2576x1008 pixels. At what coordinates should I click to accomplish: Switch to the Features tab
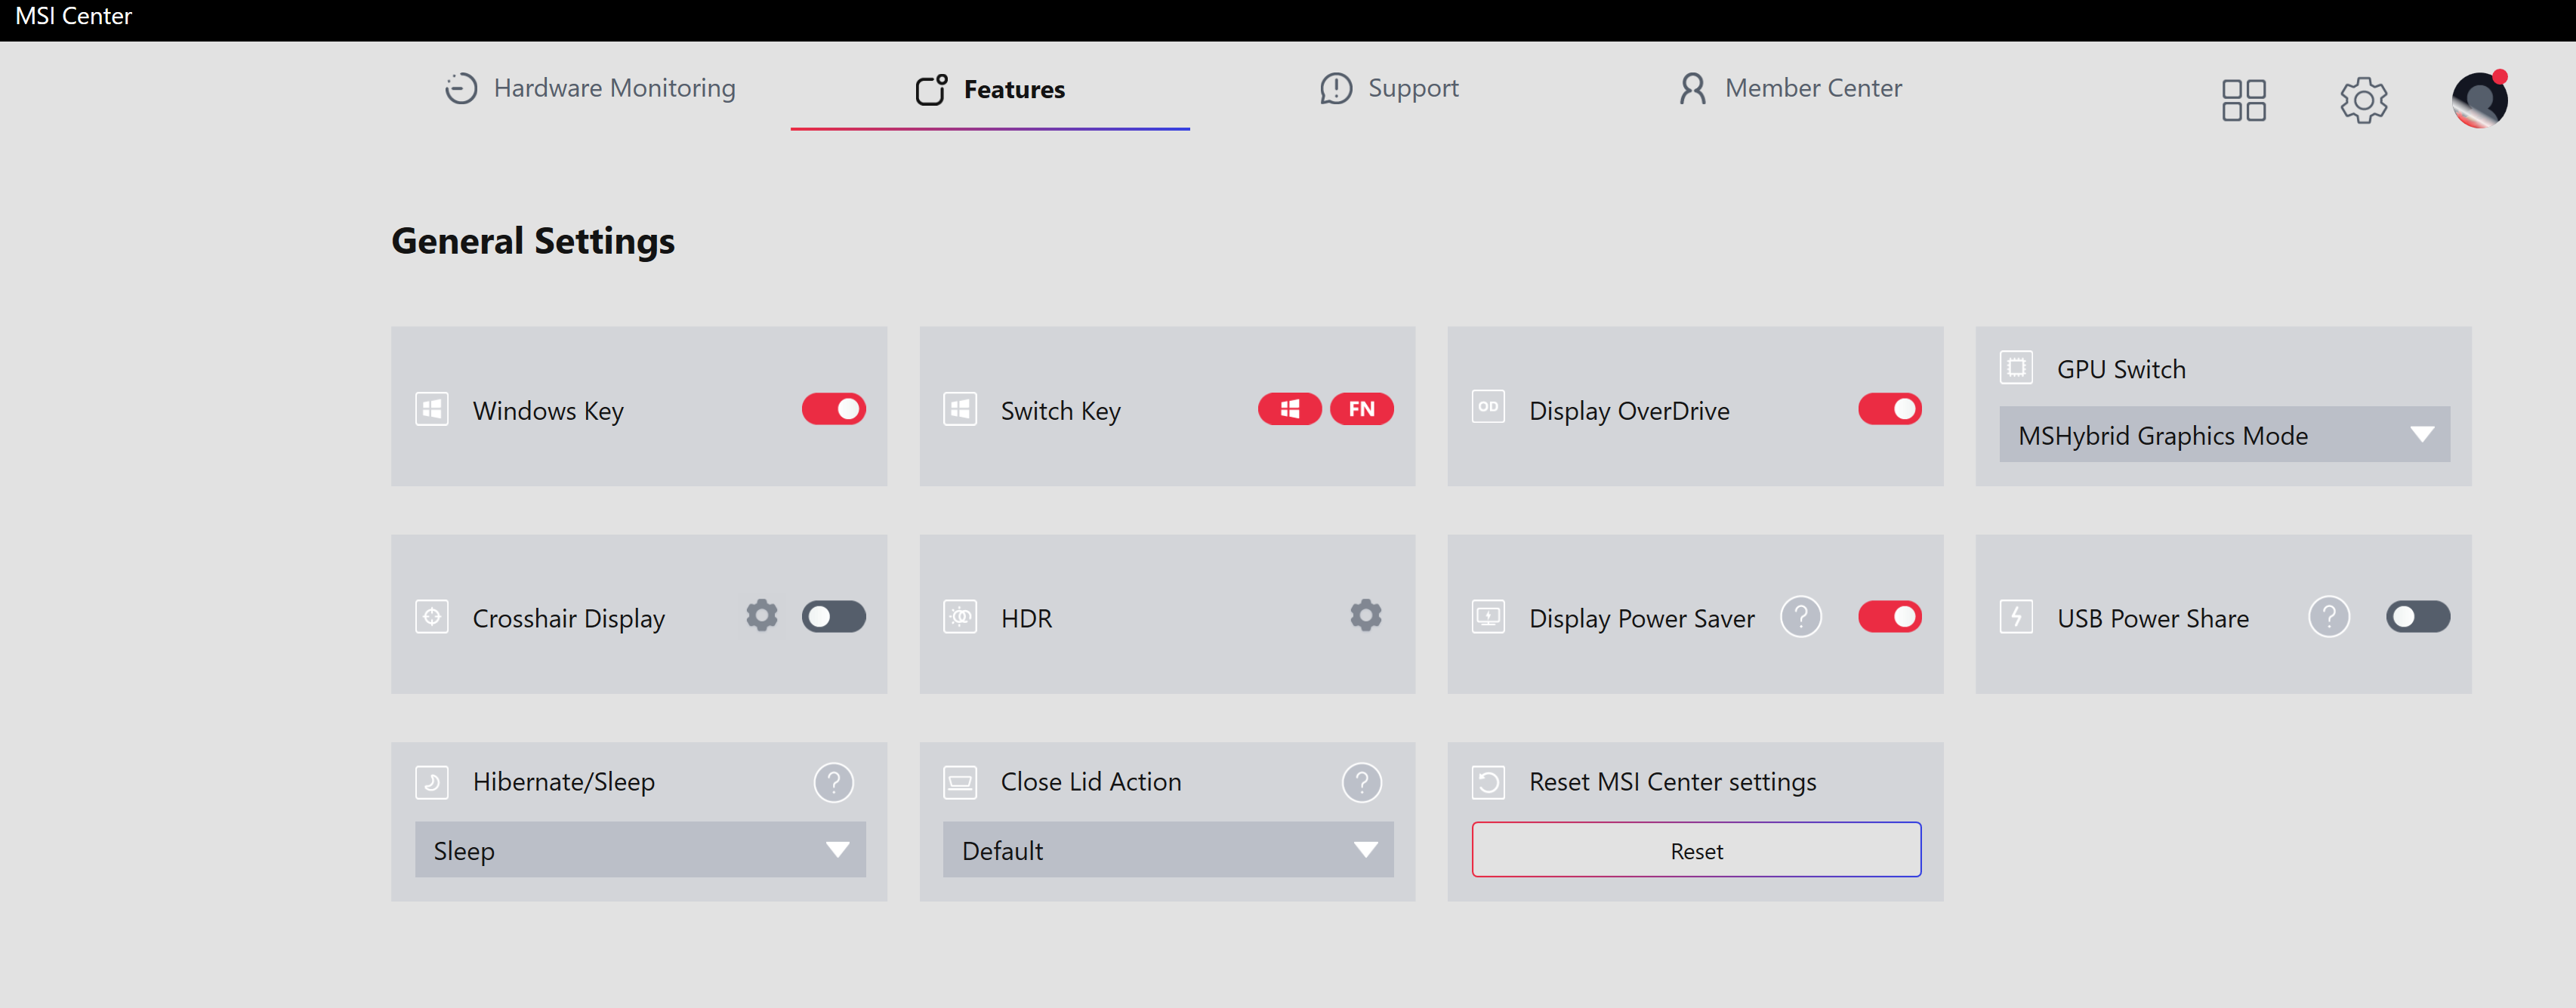990,89
